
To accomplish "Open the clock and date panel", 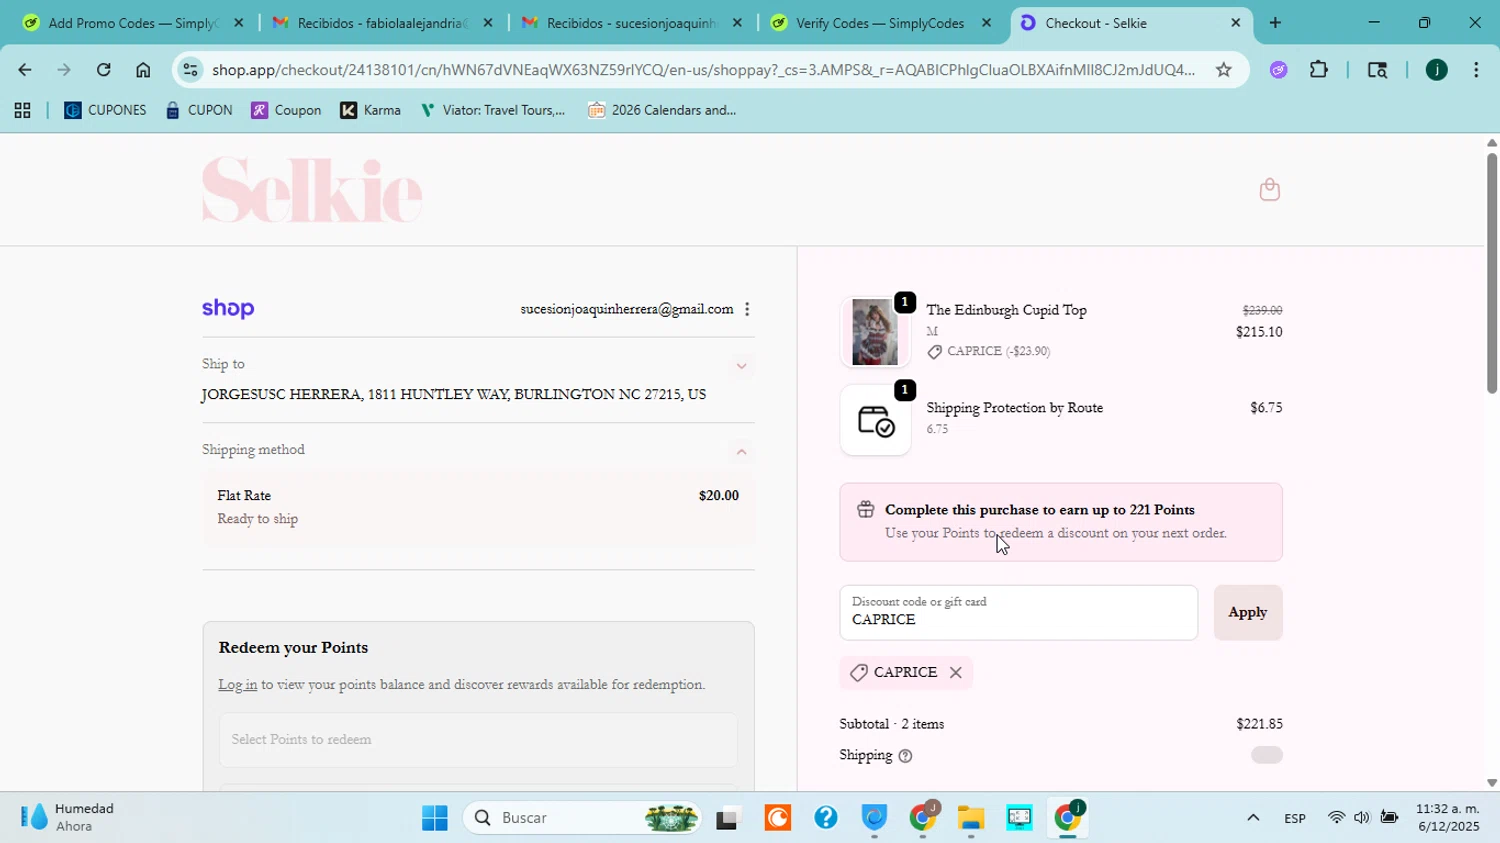I will [x=1447, y=818].
